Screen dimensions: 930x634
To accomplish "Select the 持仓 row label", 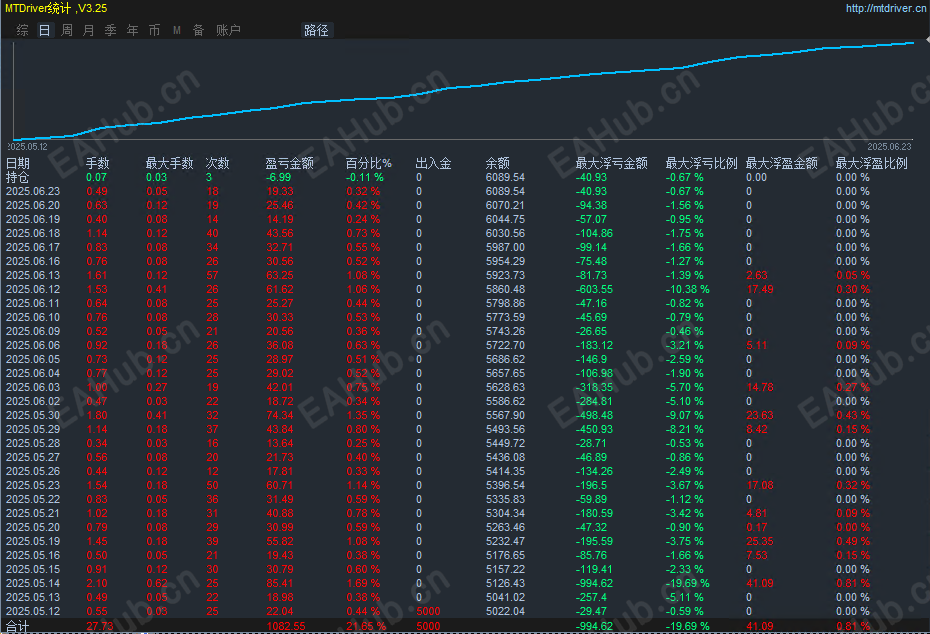I will 18,177.
